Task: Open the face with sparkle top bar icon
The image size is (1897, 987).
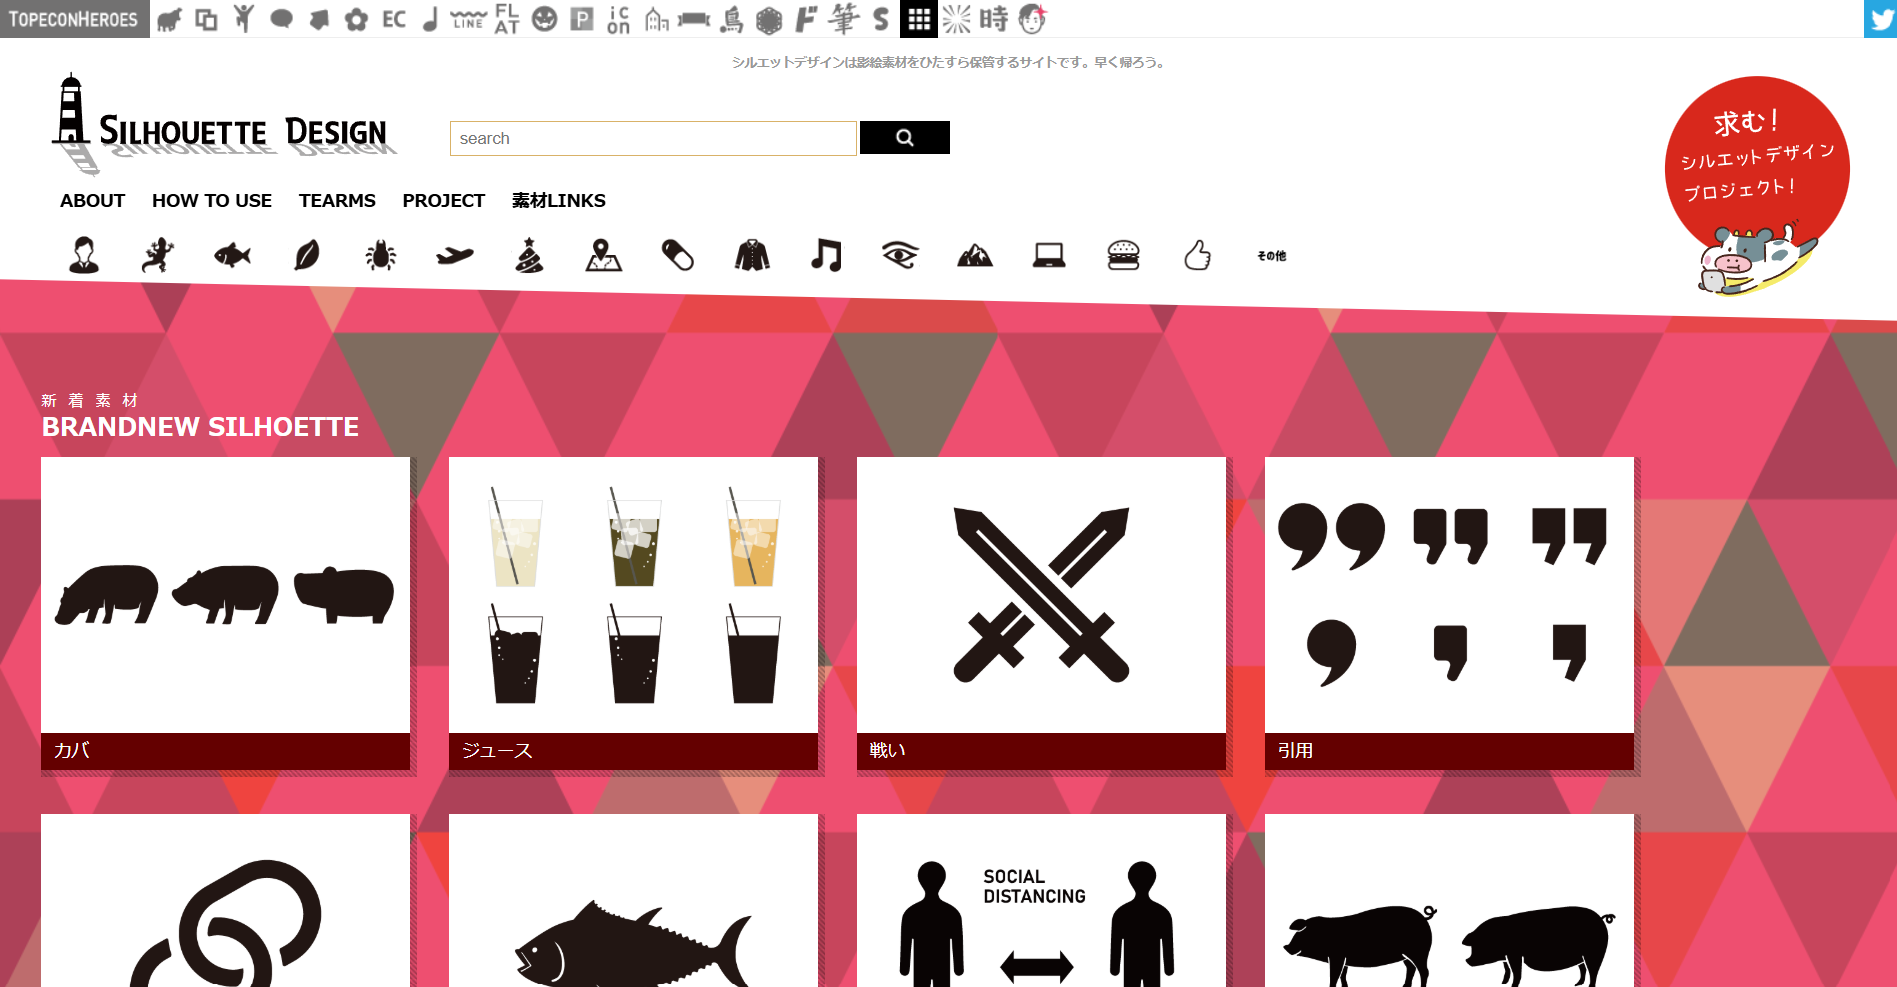Action: [1032, 19]
